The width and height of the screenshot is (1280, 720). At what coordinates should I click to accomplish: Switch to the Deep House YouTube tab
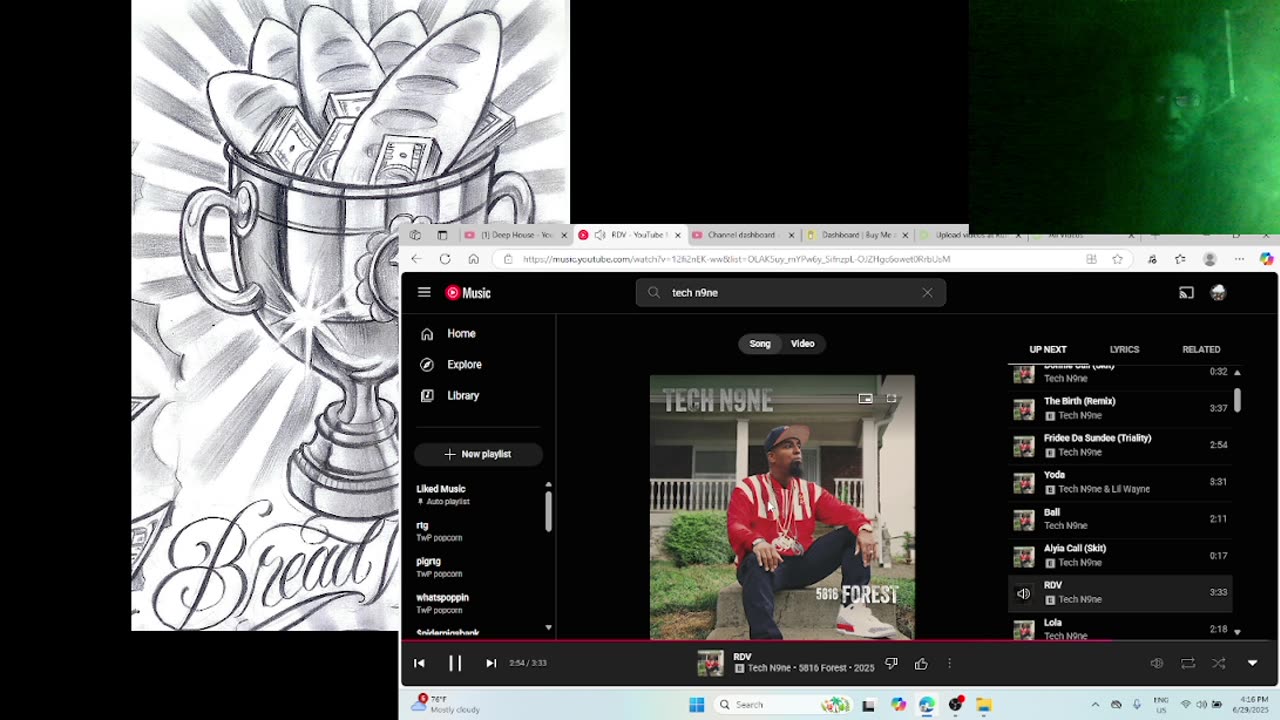pos(516,235)
